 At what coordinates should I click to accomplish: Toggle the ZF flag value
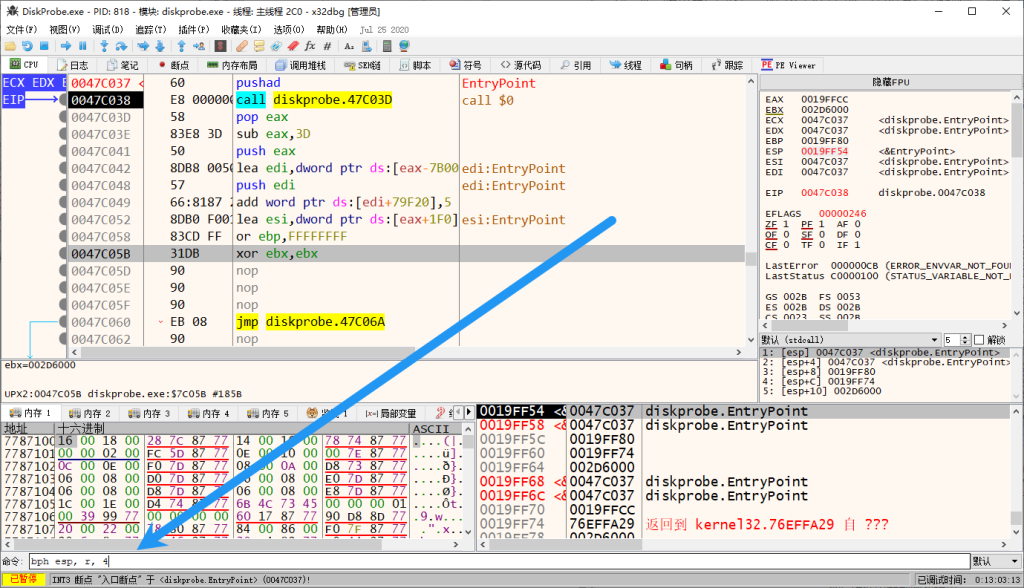click(786, 224)
